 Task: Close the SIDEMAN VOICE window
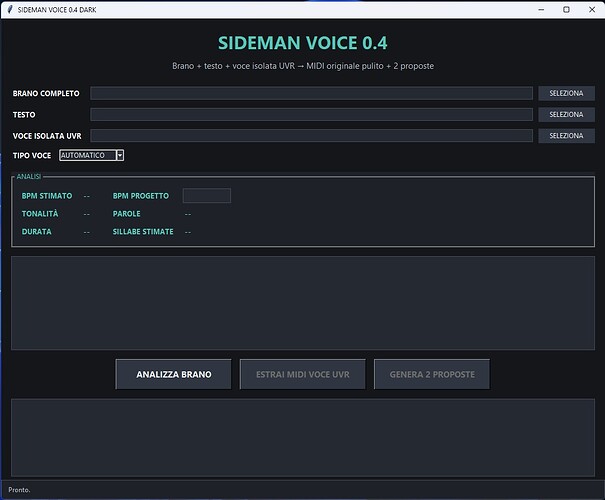click(x=592, y=10)
